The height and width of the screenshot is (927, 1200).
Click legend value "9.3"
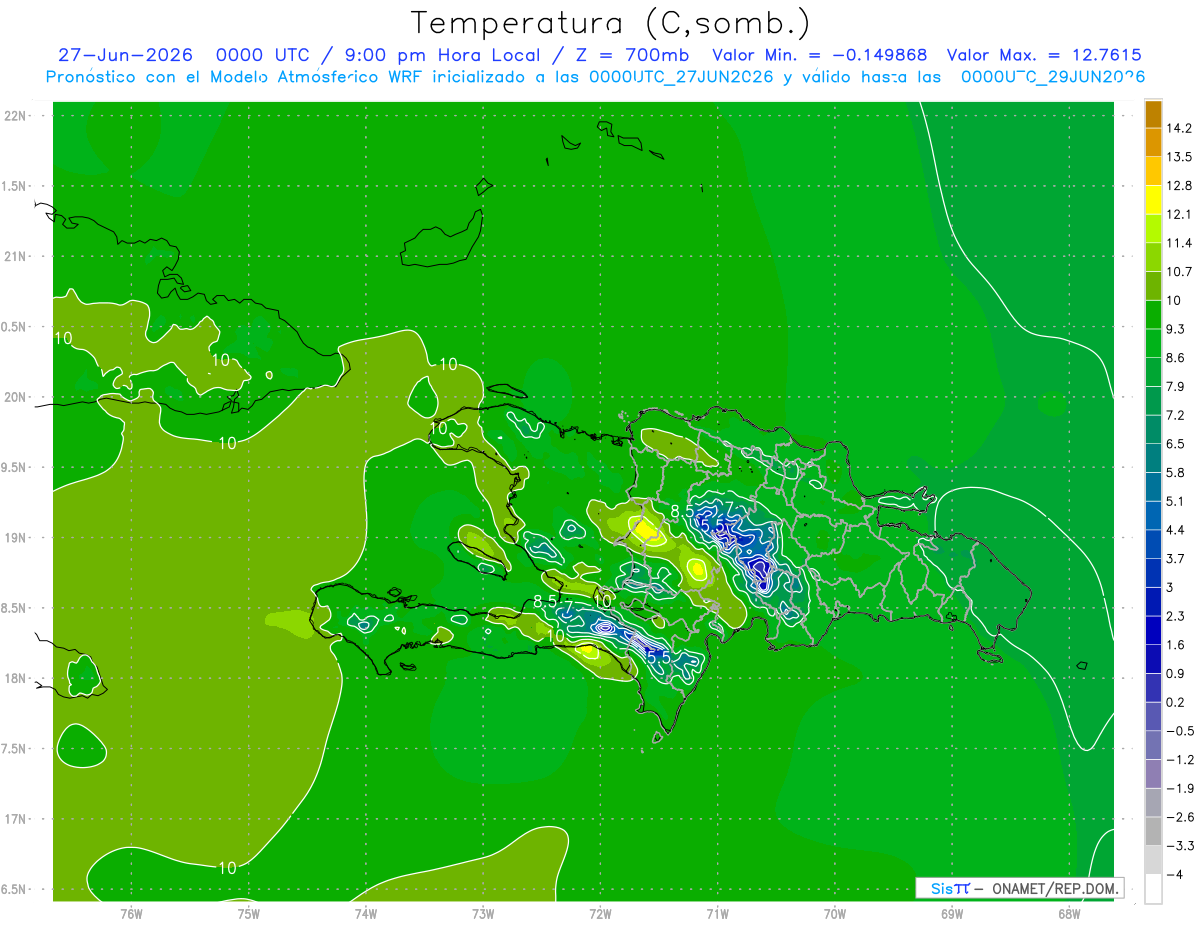click(x=1176, y=328)
